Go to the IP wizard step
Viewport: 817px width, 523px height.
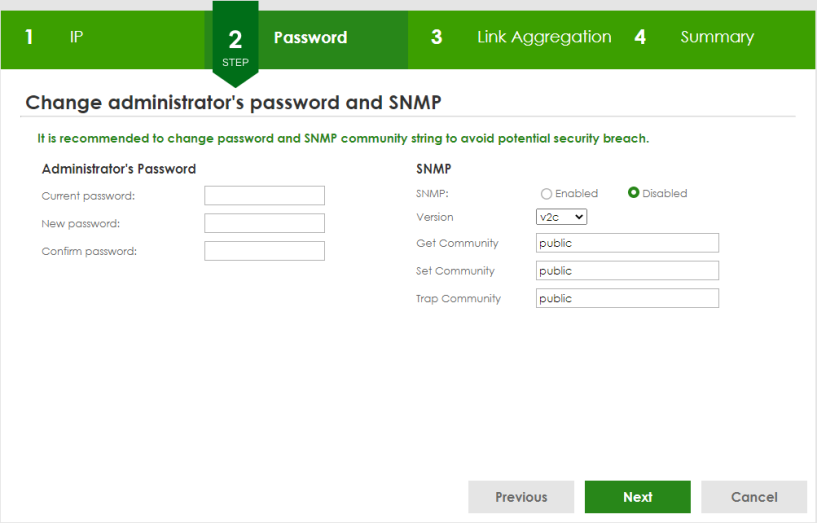click(x=76, y=37)
